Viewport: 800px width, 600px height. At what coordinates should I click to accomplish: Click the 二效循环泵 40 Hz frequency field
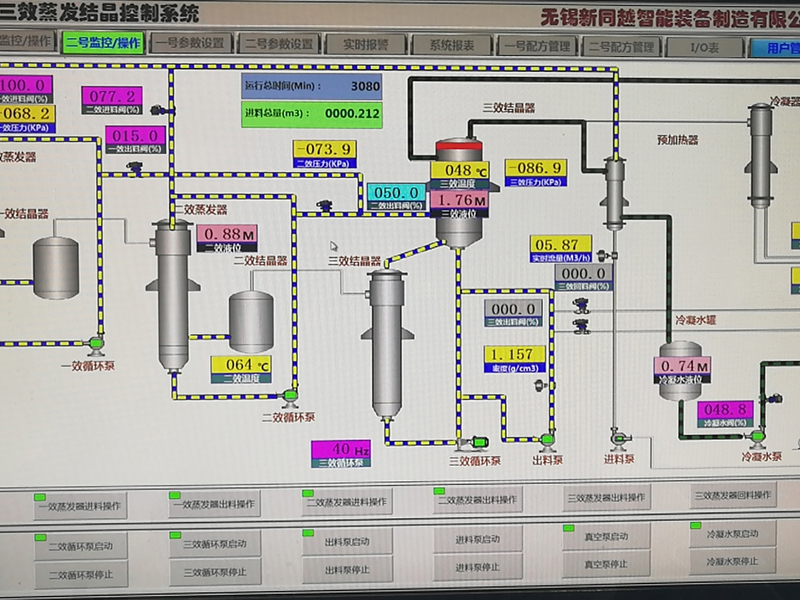coord(340,450)
